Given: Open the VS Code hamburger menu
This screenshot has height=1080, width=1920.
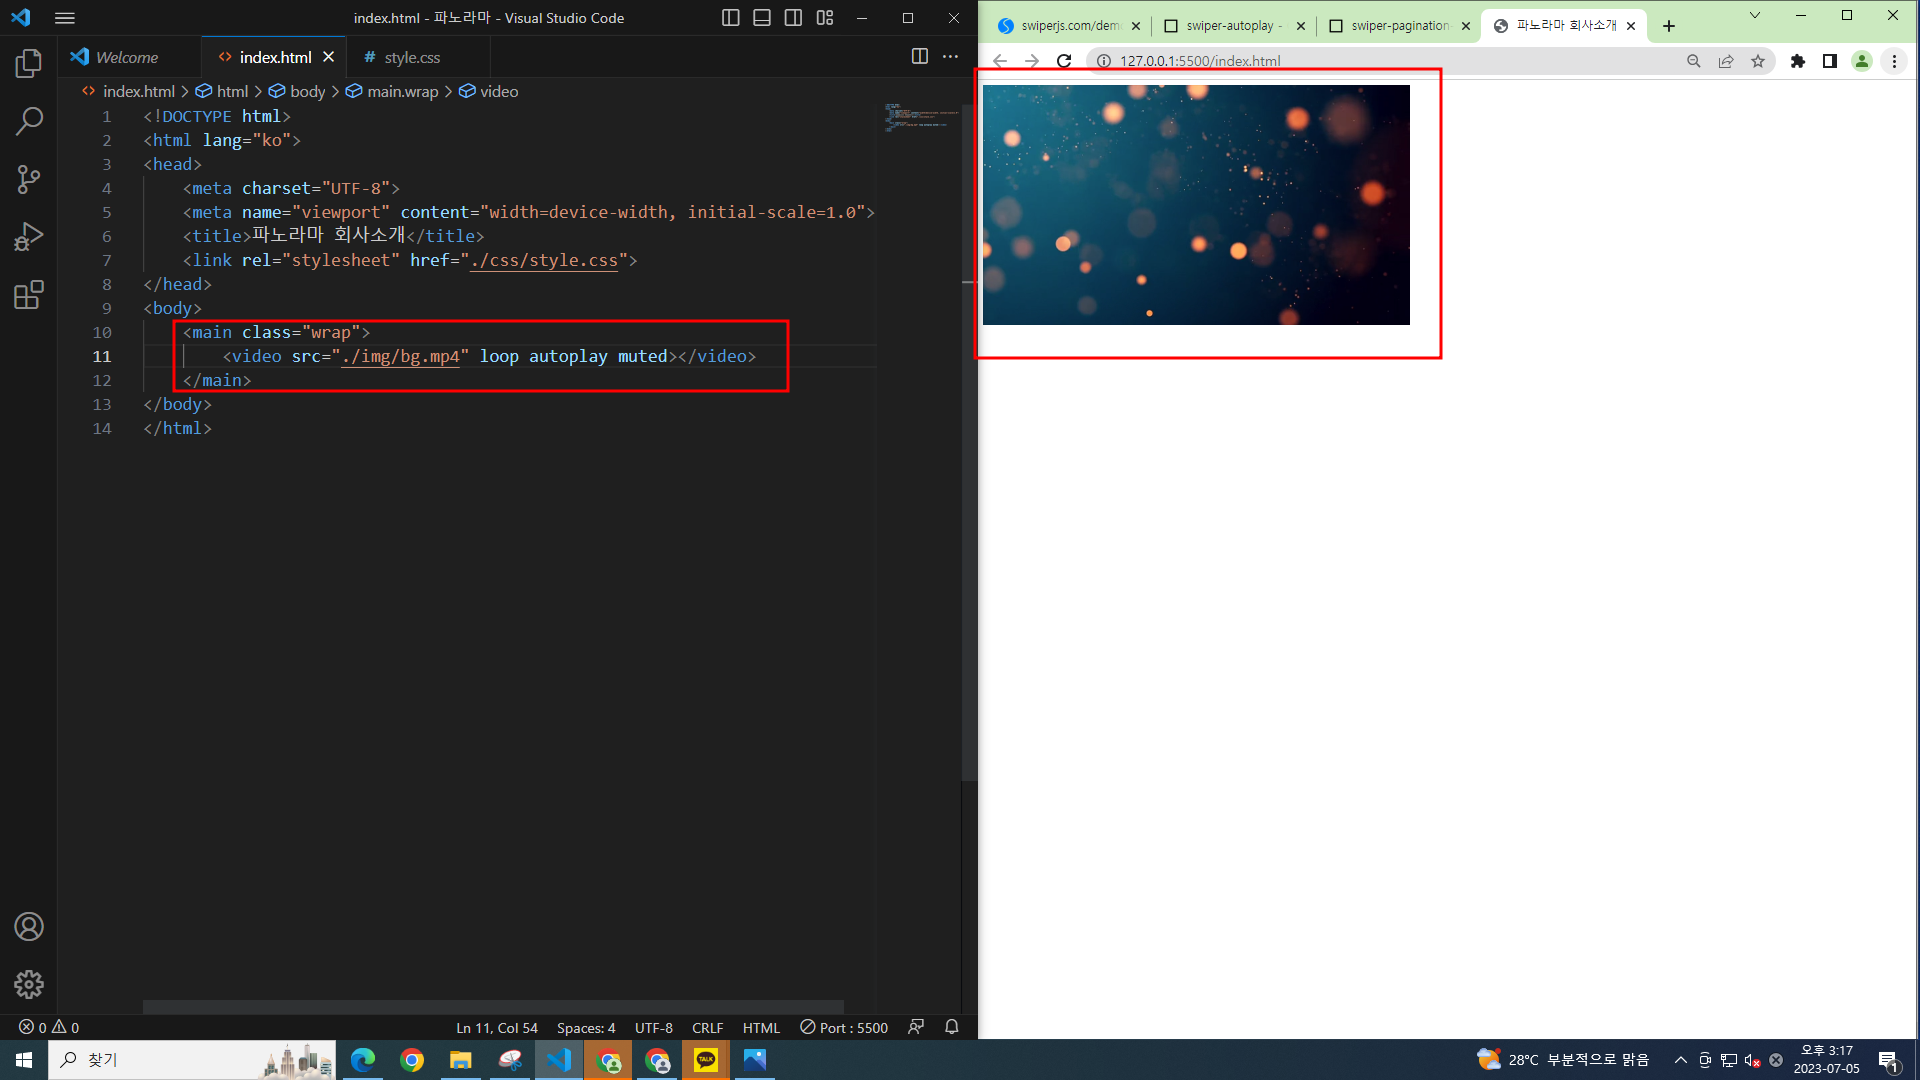Looking at the screenshot, I should tap(65, 18).
